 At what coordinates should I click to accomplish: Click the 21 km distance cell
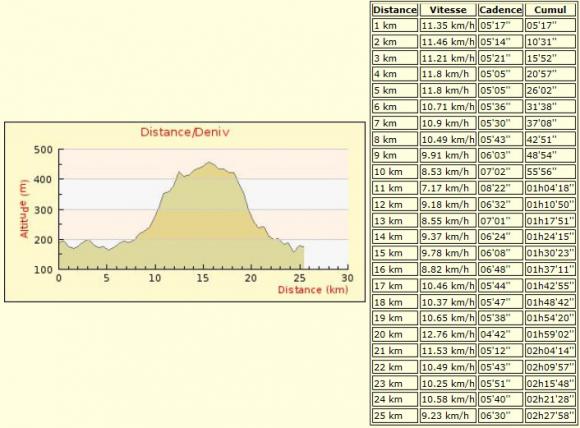(395, 350)
